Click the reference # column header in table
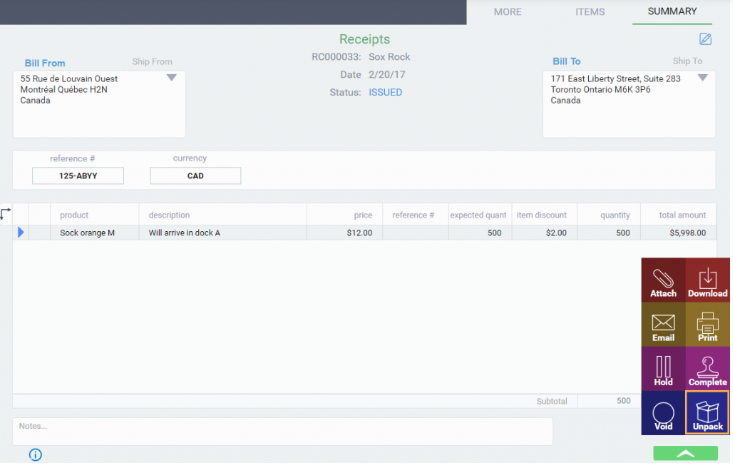 pyautogui.click(x=415, y=216)
